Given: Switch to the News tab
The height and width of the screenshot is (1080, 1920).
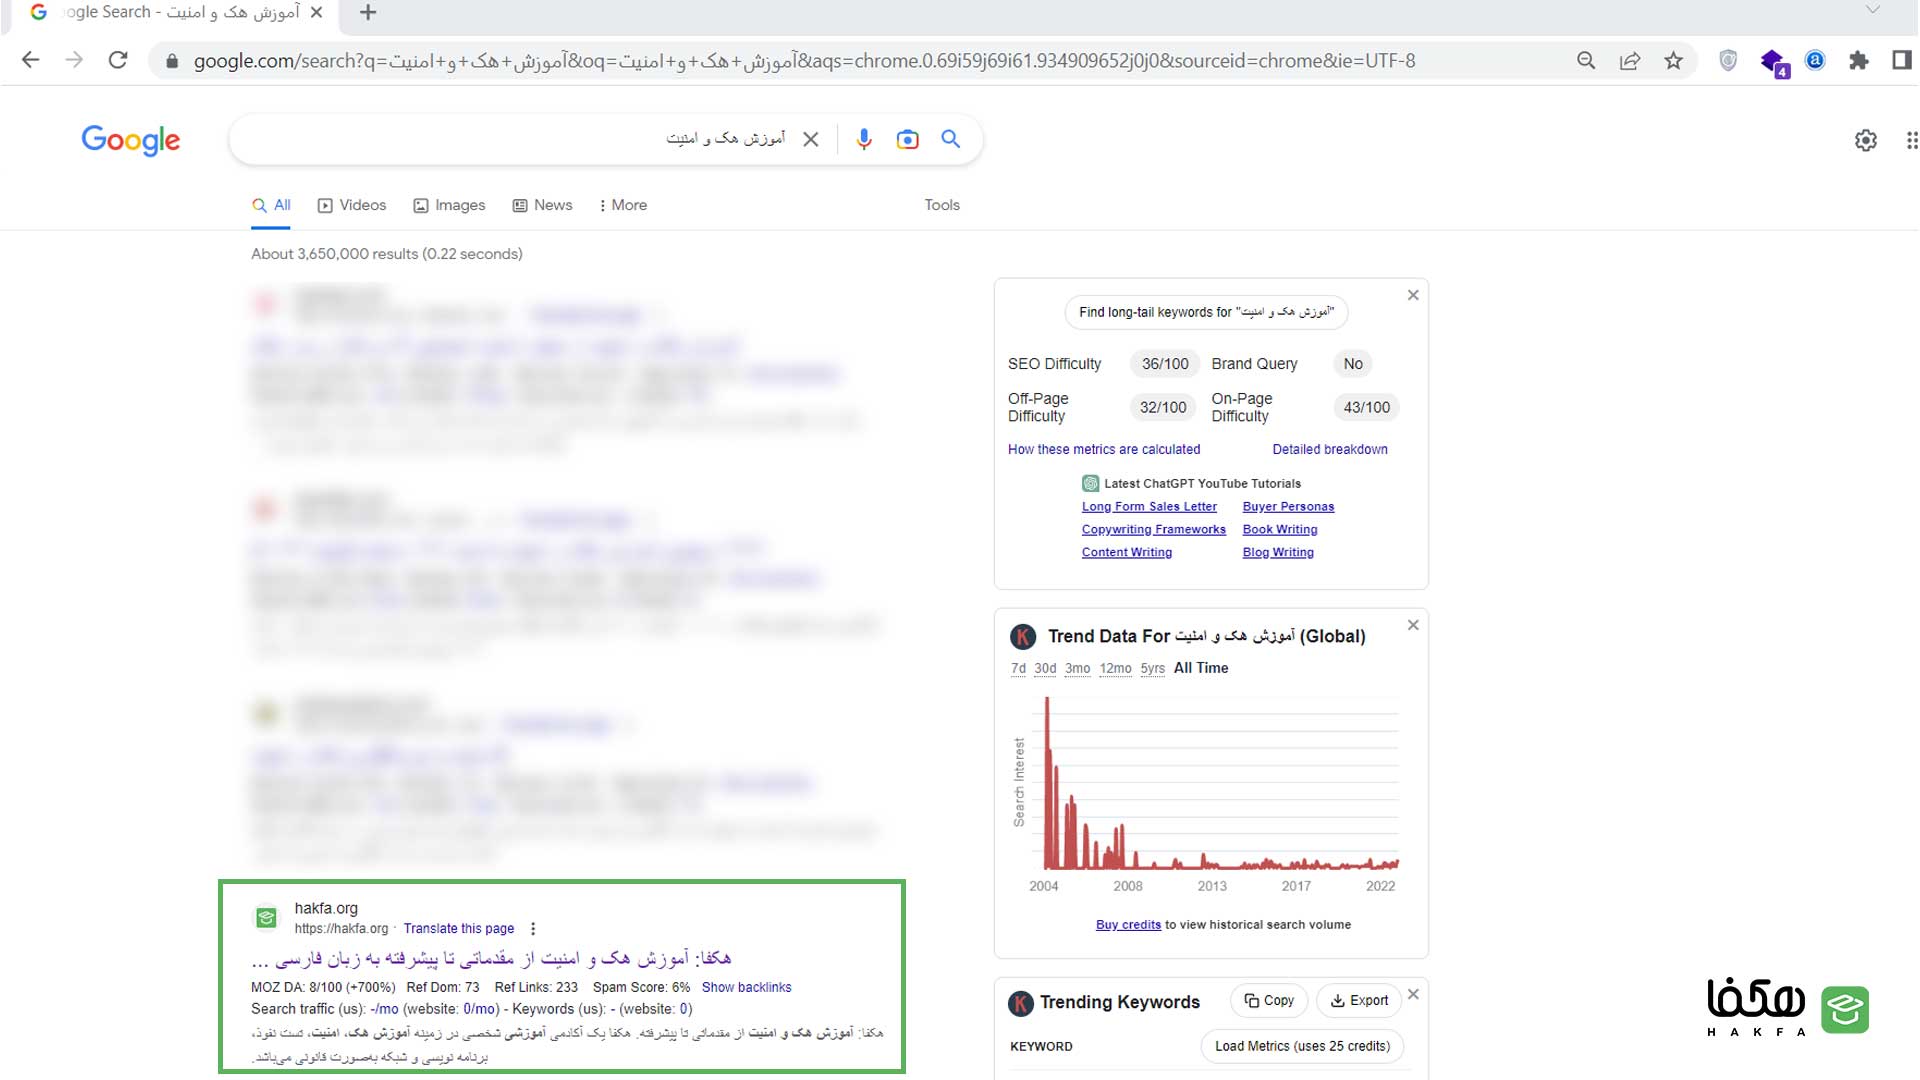Looking at the screenshot, I should (542, 205).
